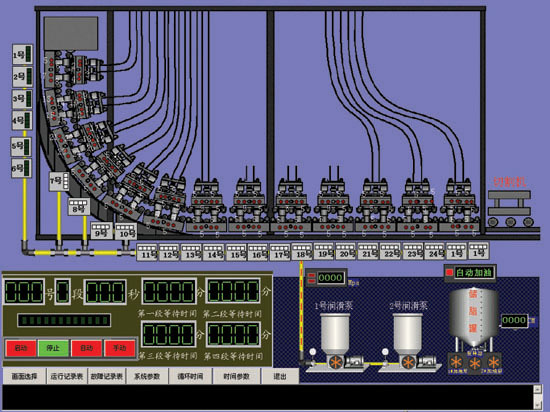
Task: Select the 1号 distributor box
Action: click(23, 54)
